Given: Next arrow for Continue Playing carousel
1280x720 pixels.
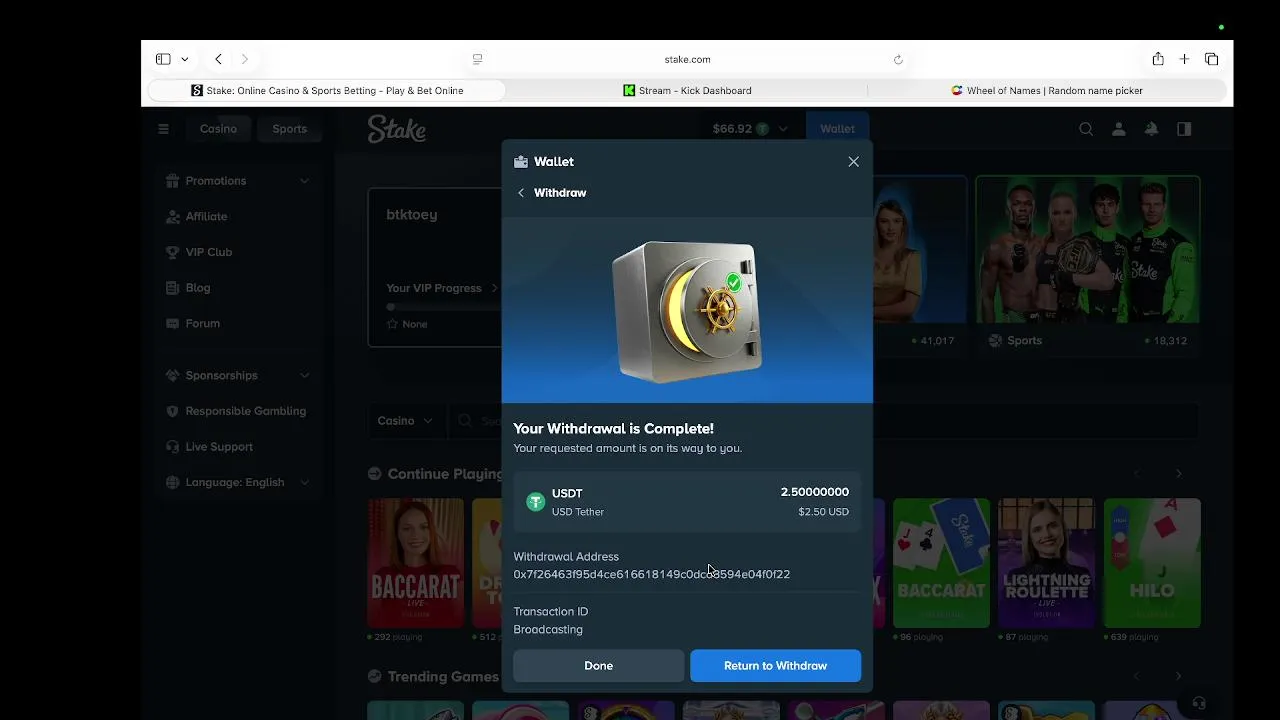Looking at the screenshot, I should pos(1179,474).
